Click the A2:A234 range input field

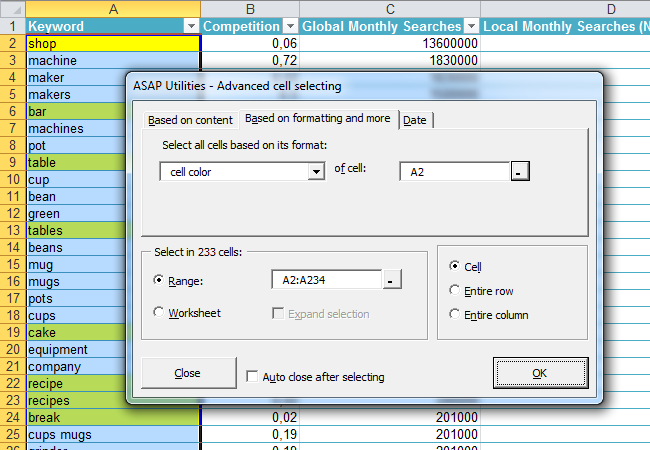pos(326,280)
